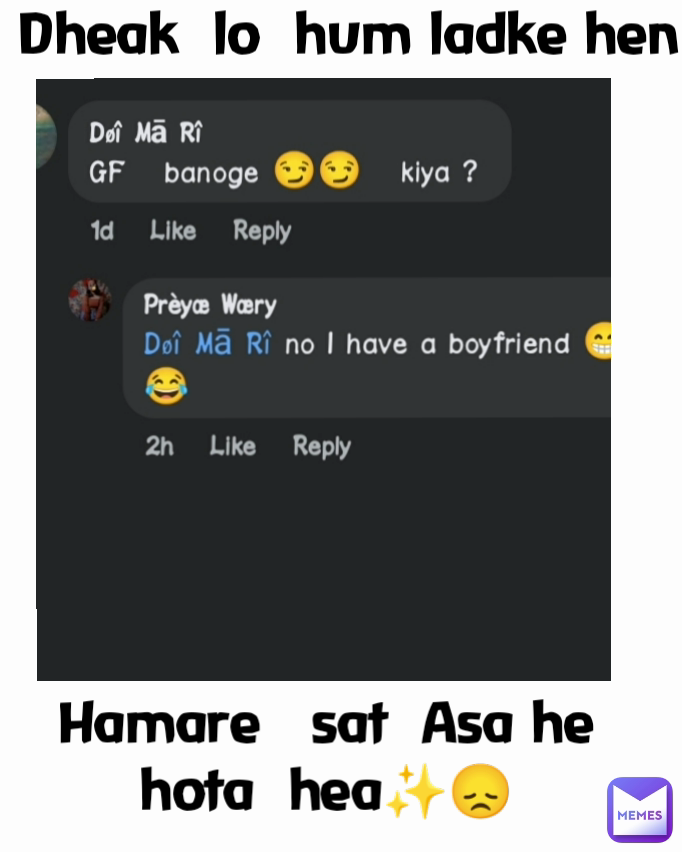
Task: Reply to the GF banoge comment
Action: [262, 231]
